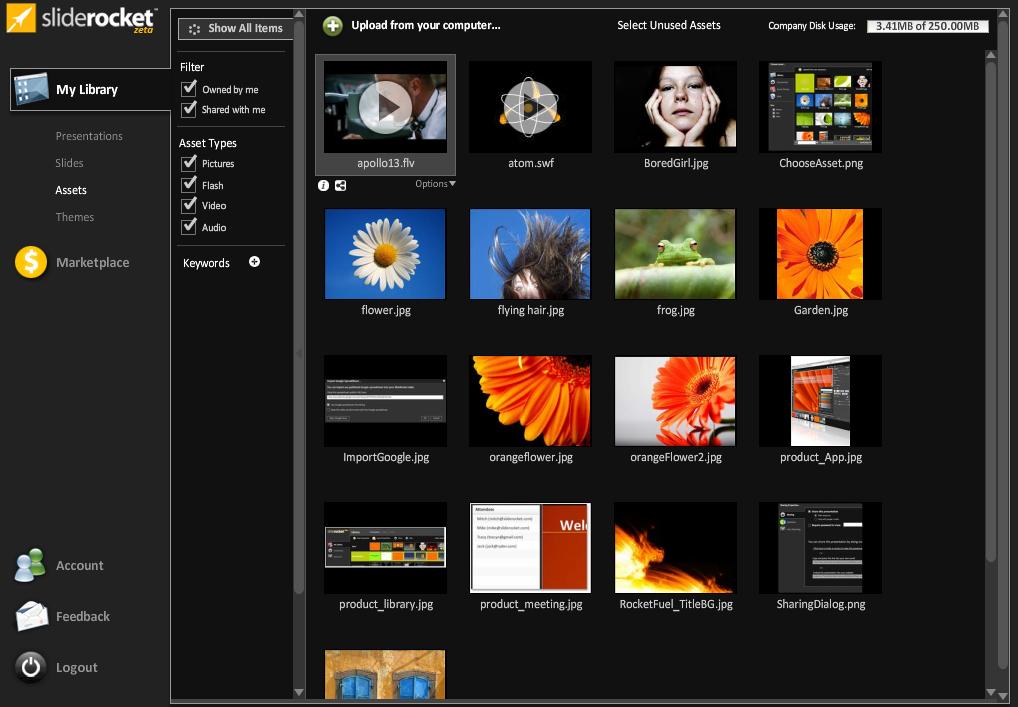Select the Garden.jpg thumbnail

point(821,254)
